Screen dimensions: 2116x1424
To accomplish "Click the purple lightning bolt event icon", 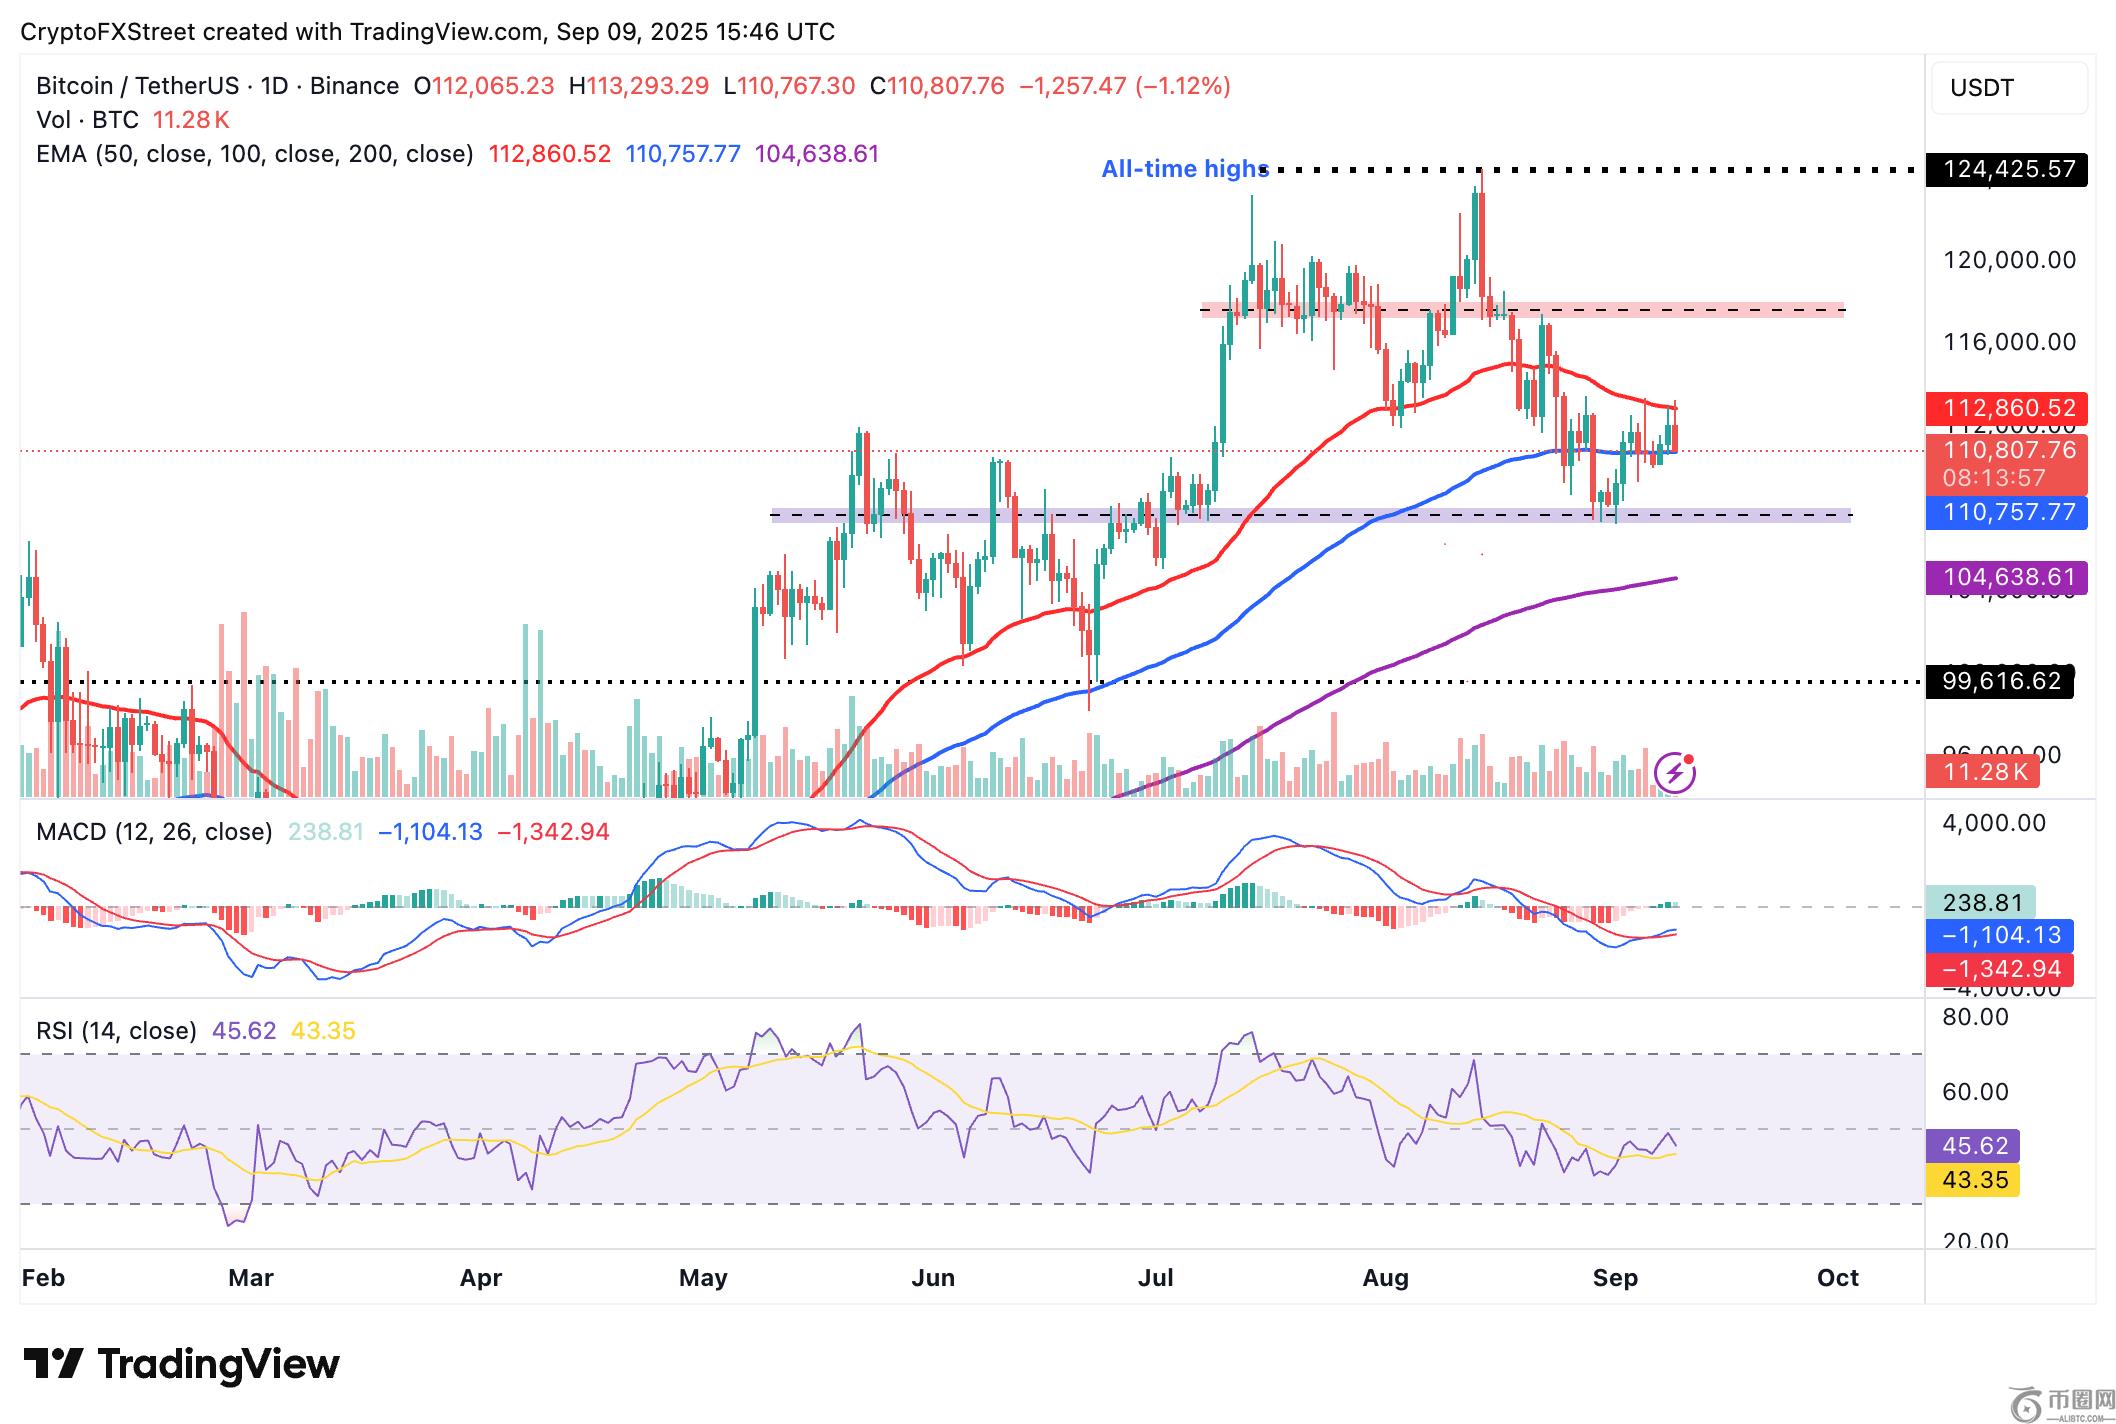I will tap(1675, 772).
